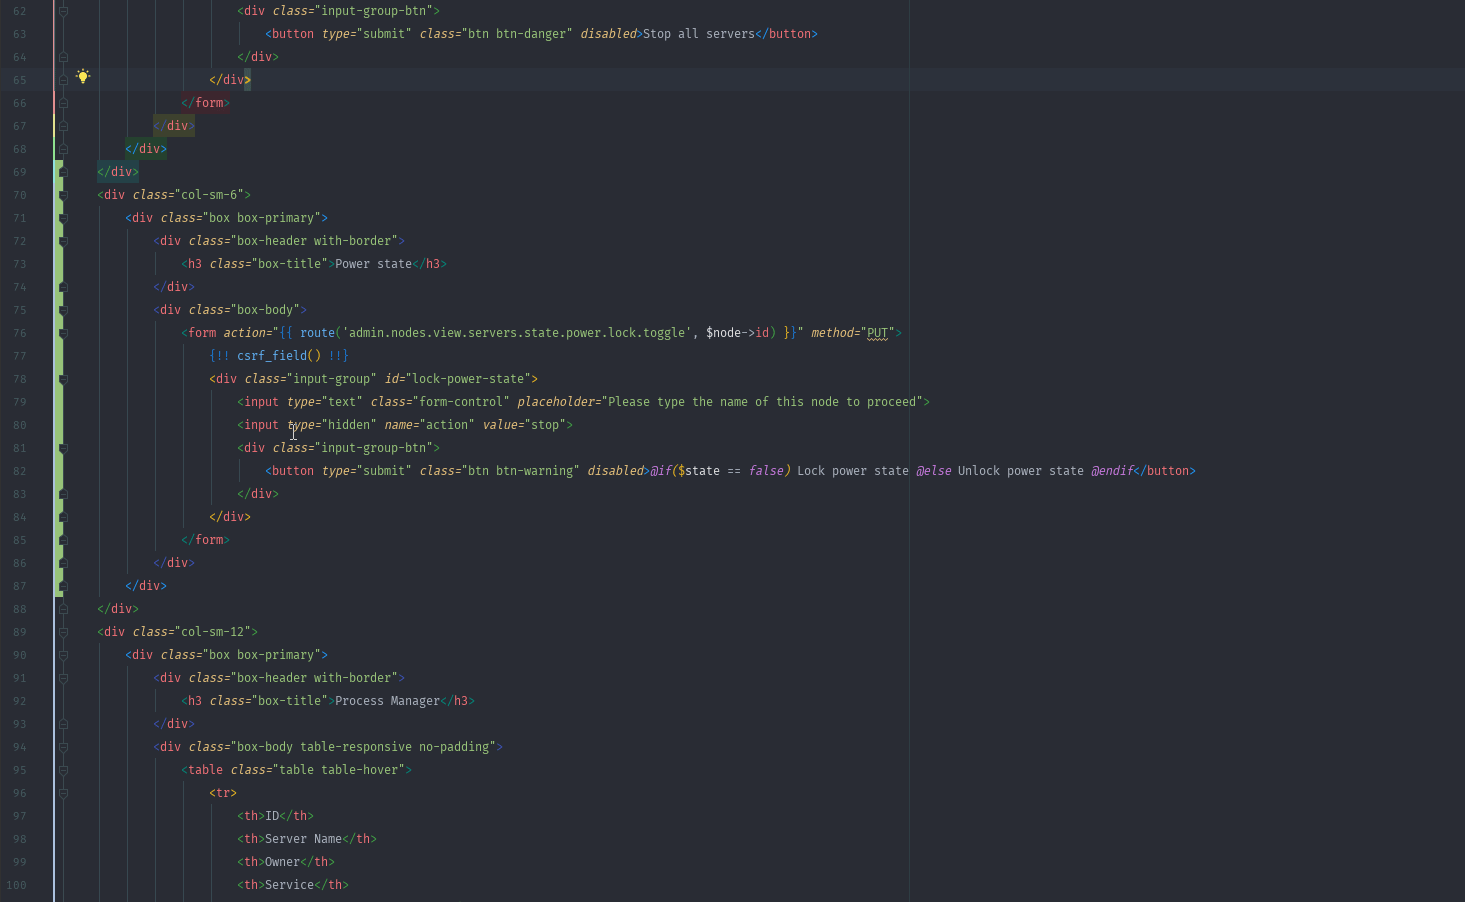Place cursor on 'Power state' heading text
This screenshot has width=1465, height=902.
coord(373,264)
